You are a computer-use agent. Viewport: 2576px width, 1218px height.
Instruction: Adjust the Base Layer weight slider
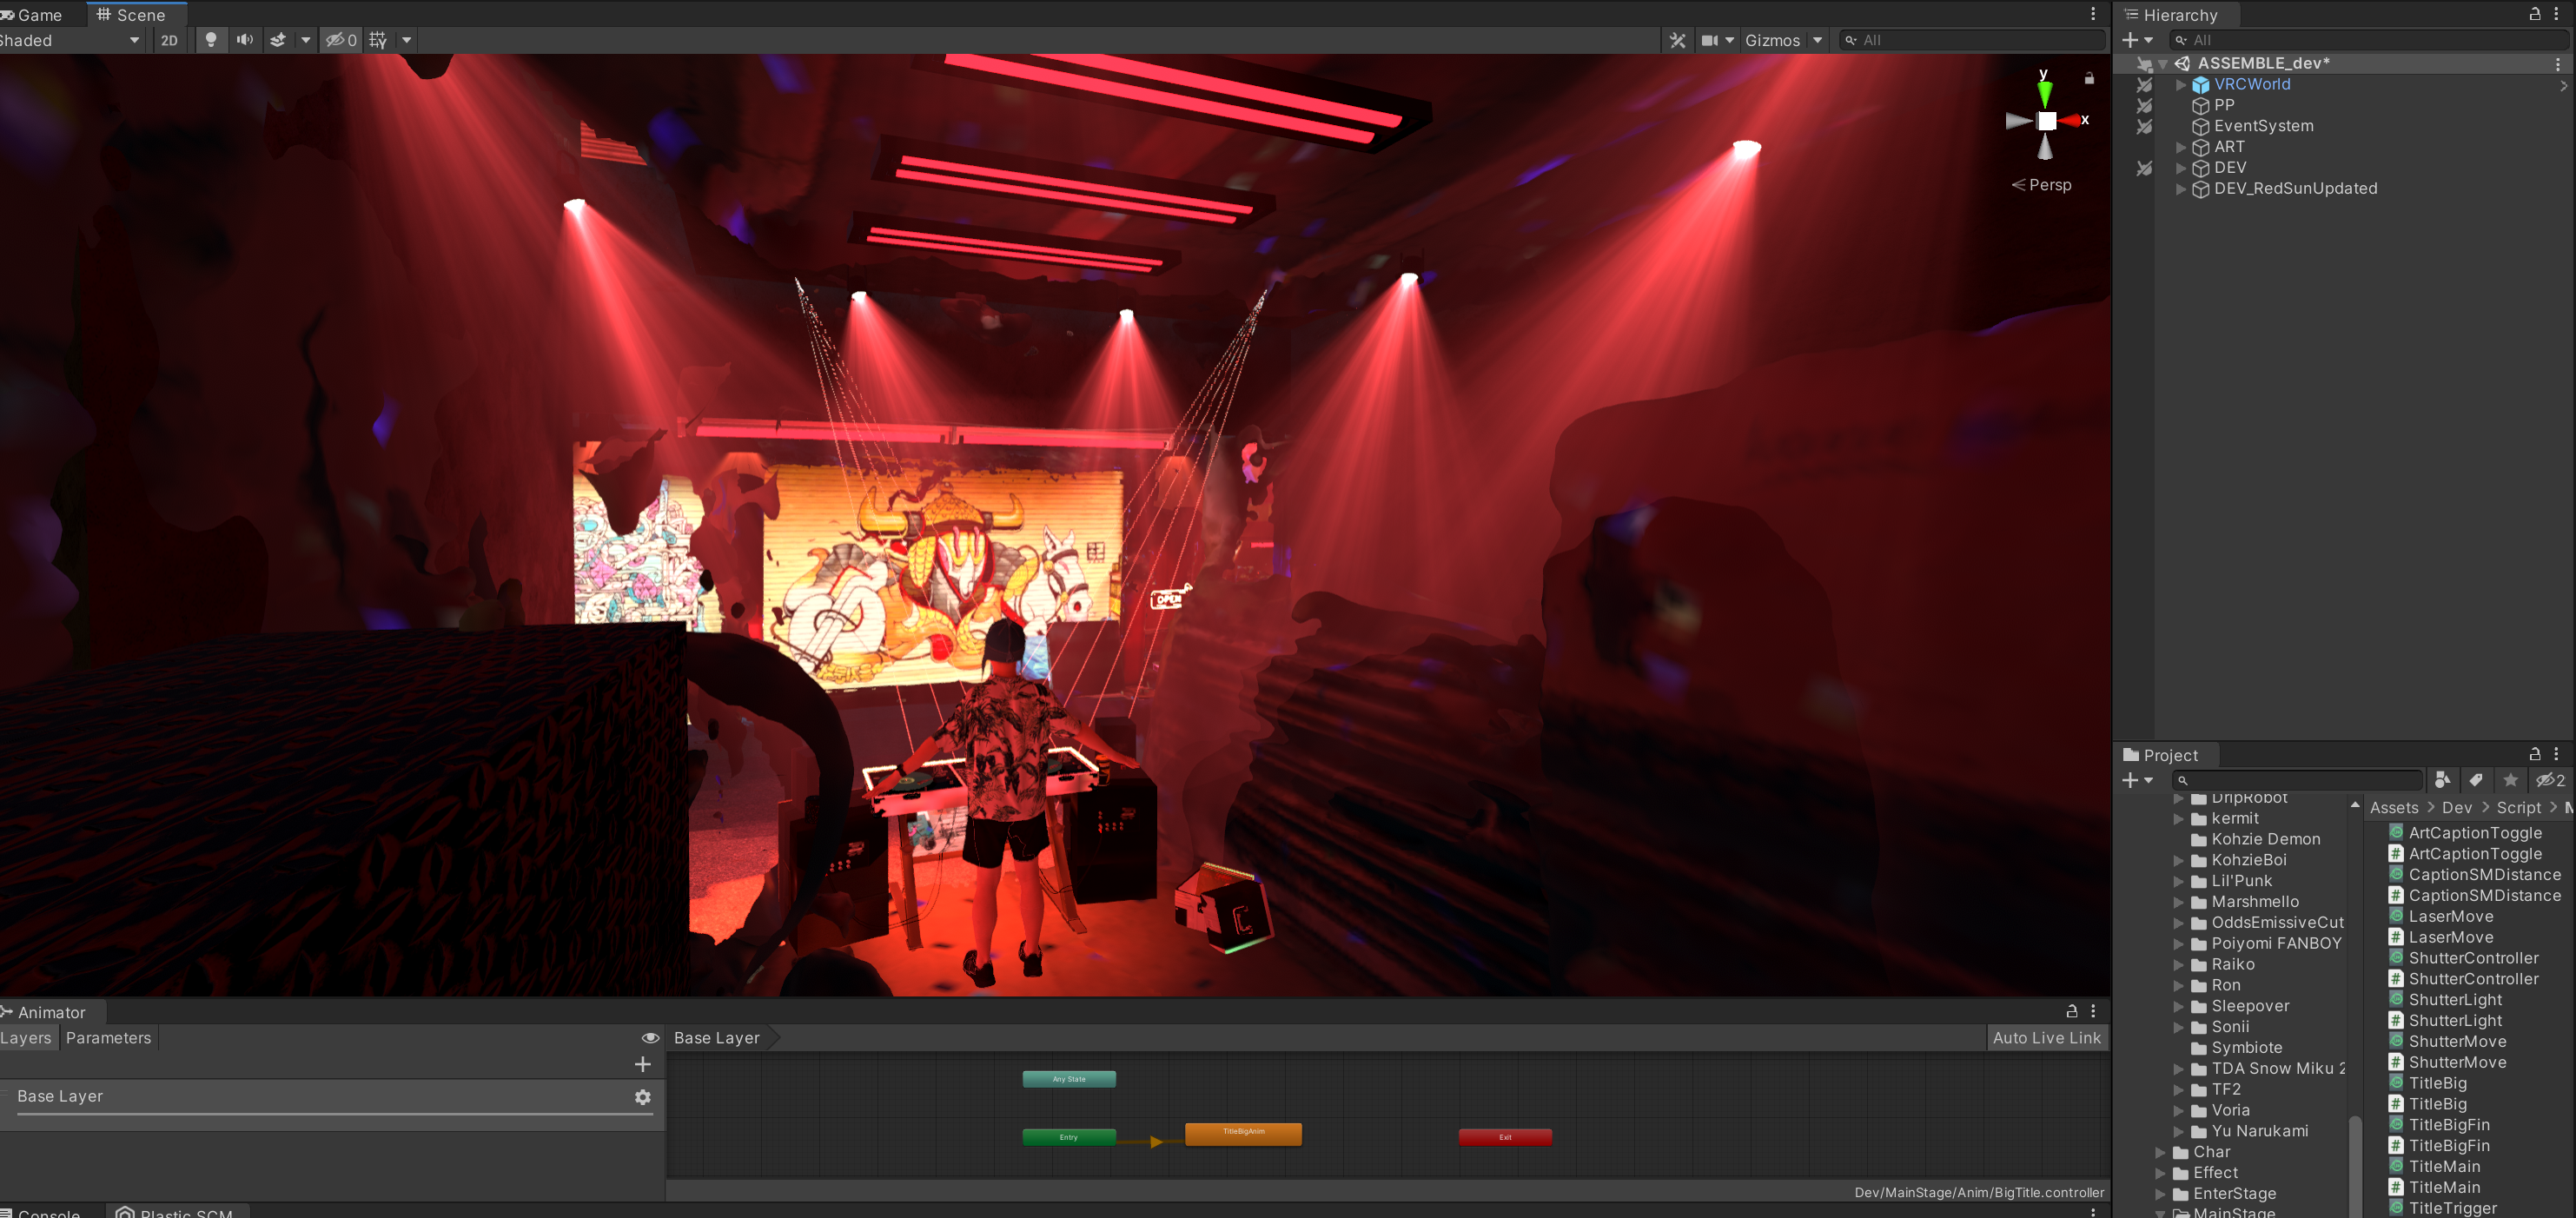[x=334, y=1113]
